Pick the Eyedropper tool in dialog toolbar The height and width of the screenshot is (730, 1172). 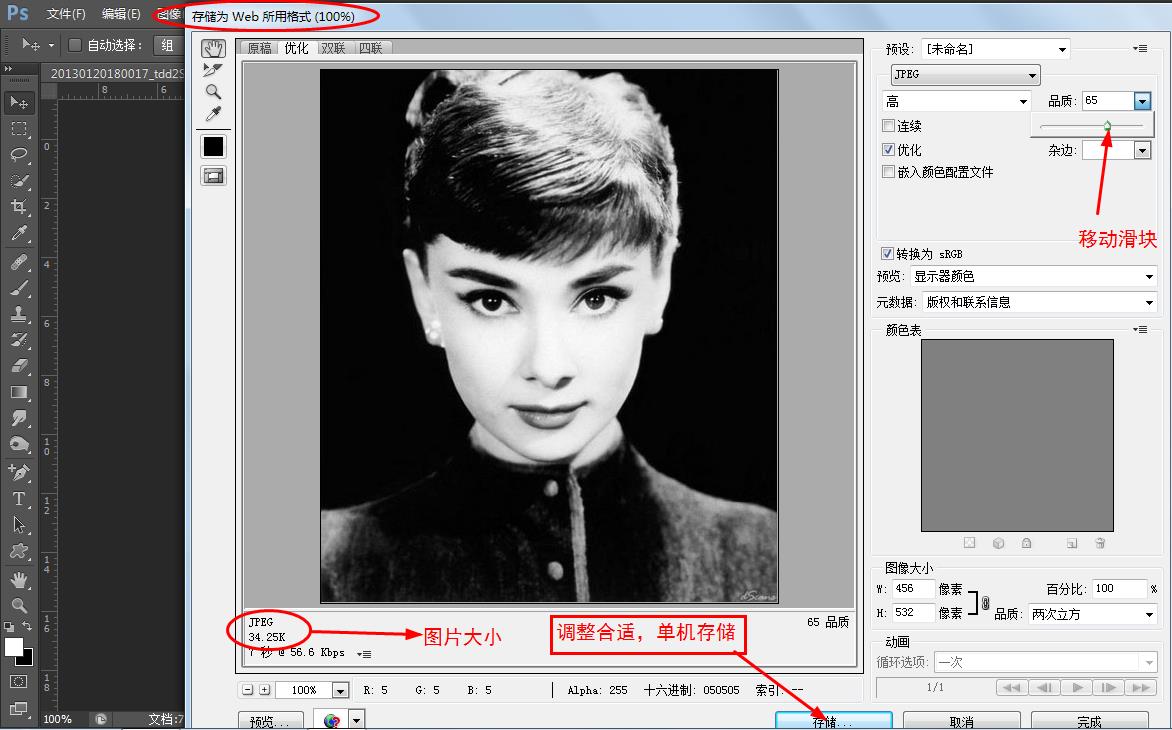[213, 114]
